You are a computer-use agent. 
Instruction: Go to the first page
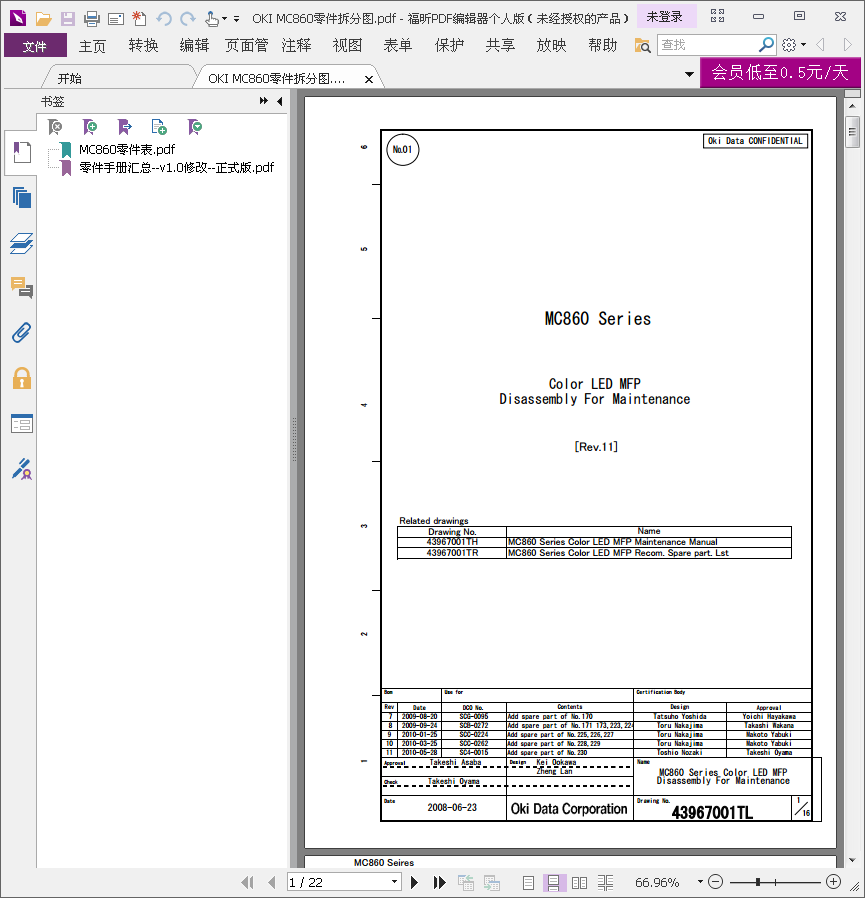coord(247,883)
